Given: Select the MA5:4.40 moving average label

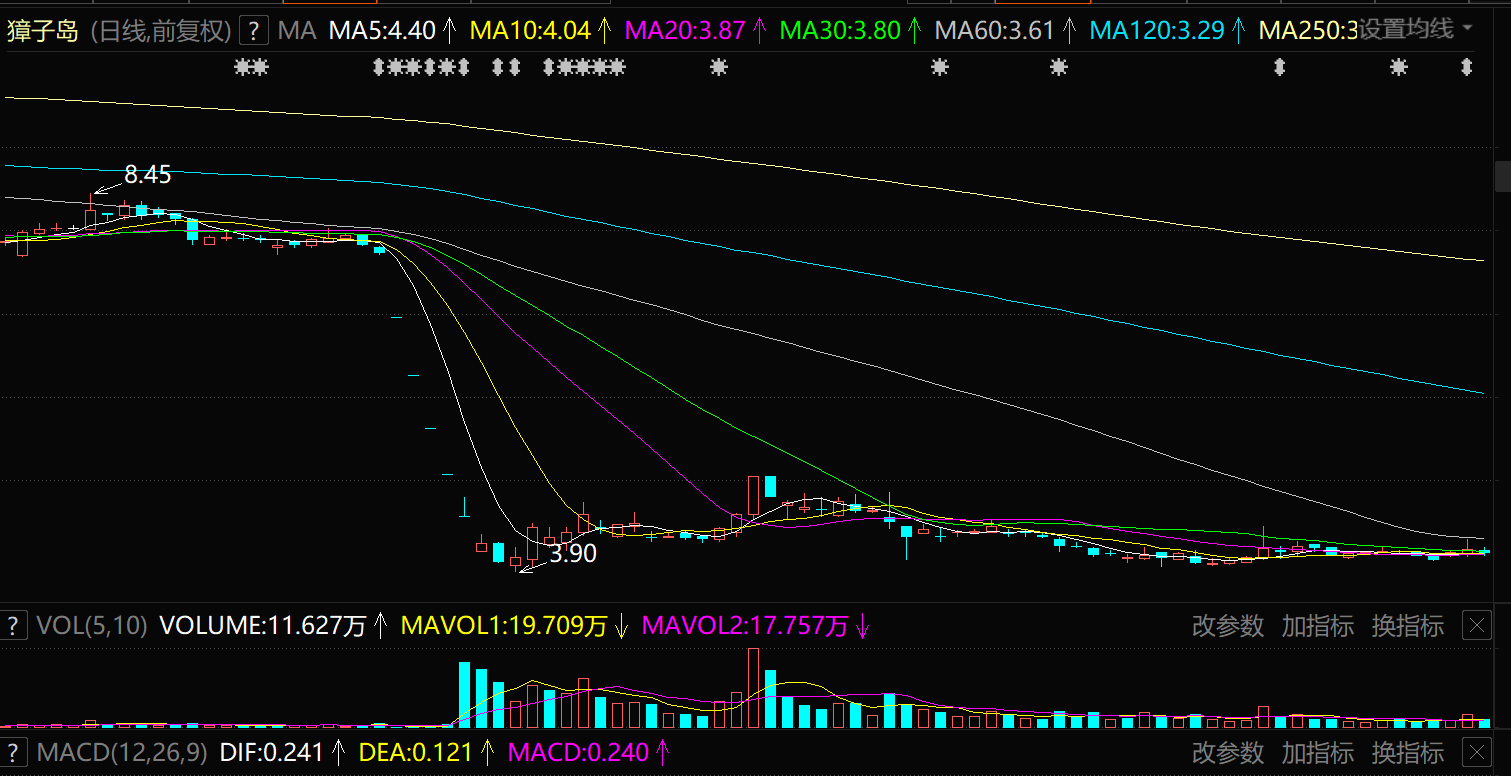Looking at the screenshot, I should [x=382, y=31].
